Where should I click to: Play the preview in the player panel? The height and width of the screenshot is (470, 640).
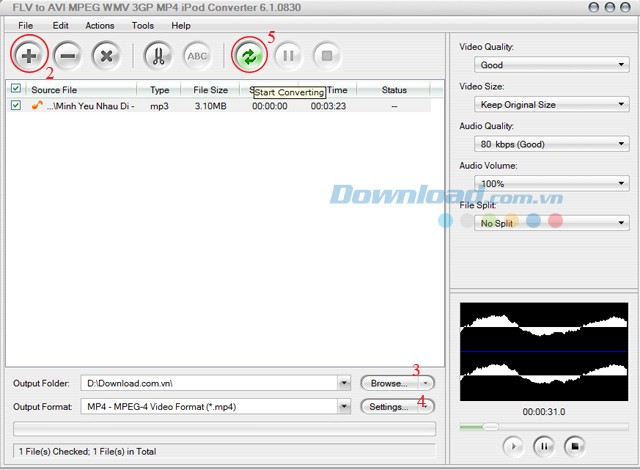[513, 446]
